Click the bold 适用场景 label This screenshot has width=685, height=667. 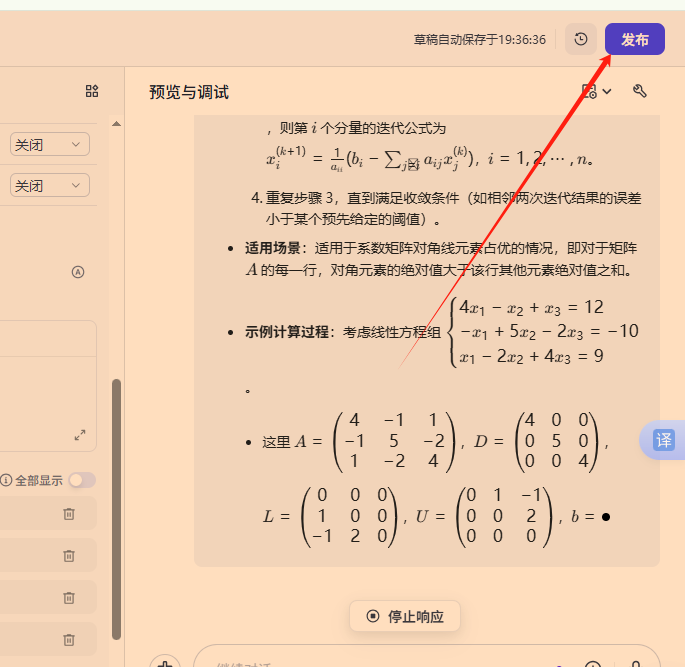(273, 248)
